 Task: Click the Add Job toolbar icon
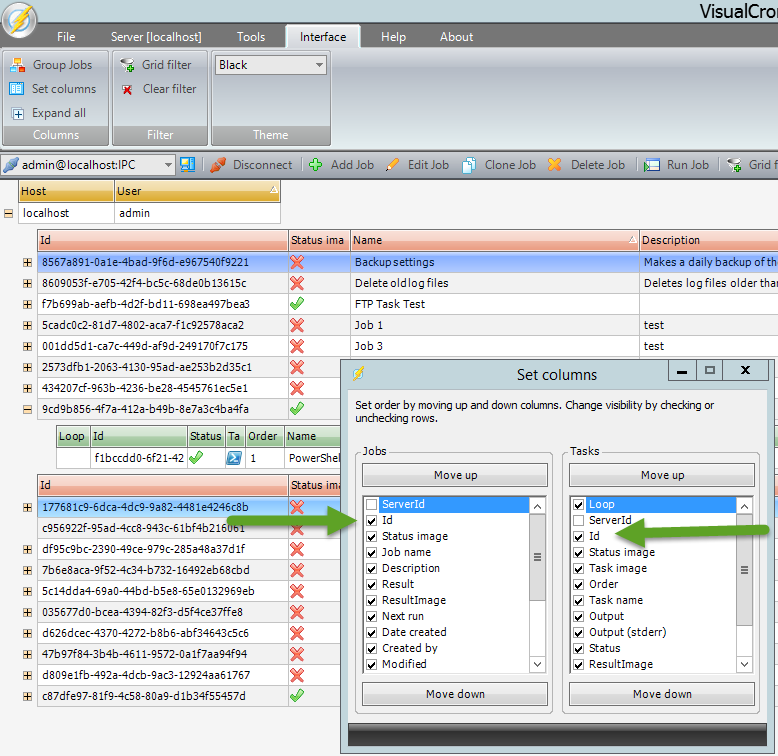click(x=315, y=165)
